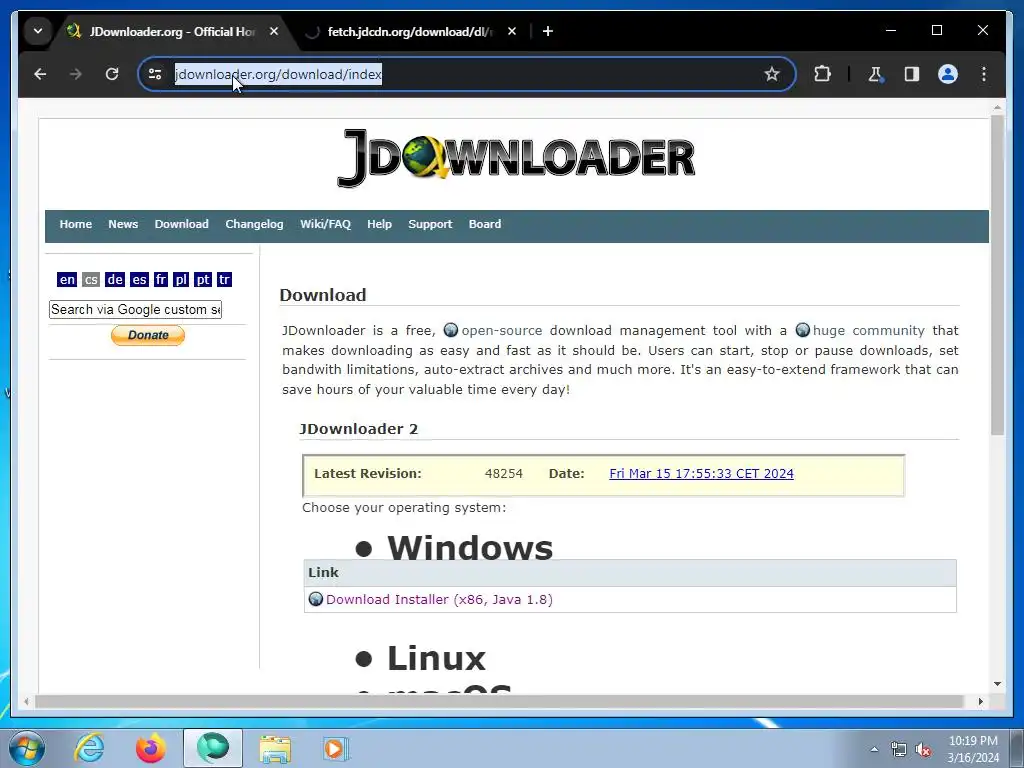
Task: Switch language to Spanish (es)
Action: click(139, 280)
